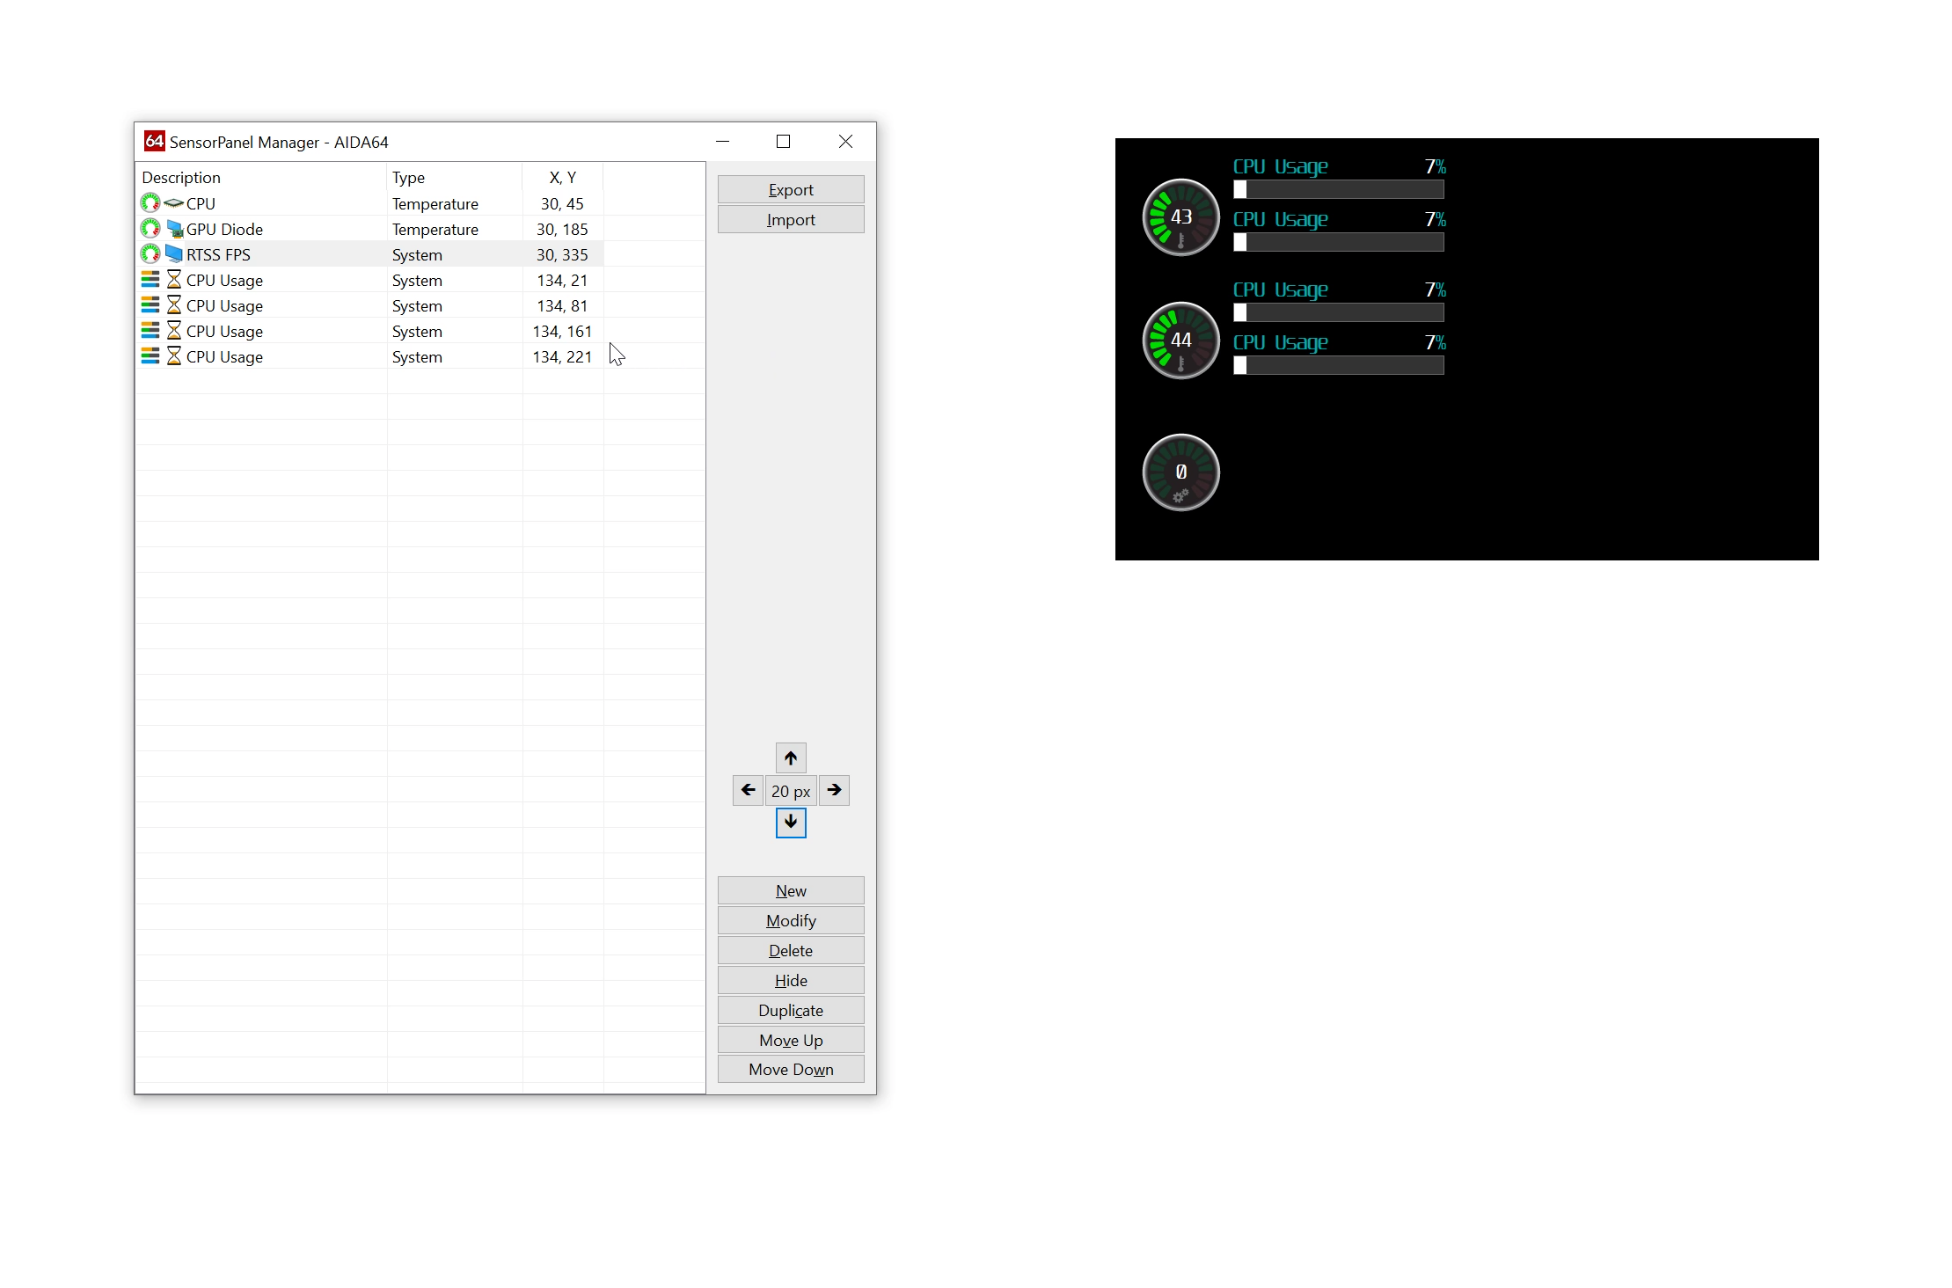Viewport: 1952px width, 1288px height.
Task: Click the second CPU Usage bar in SensorPanel
Action: [1339, 242]
